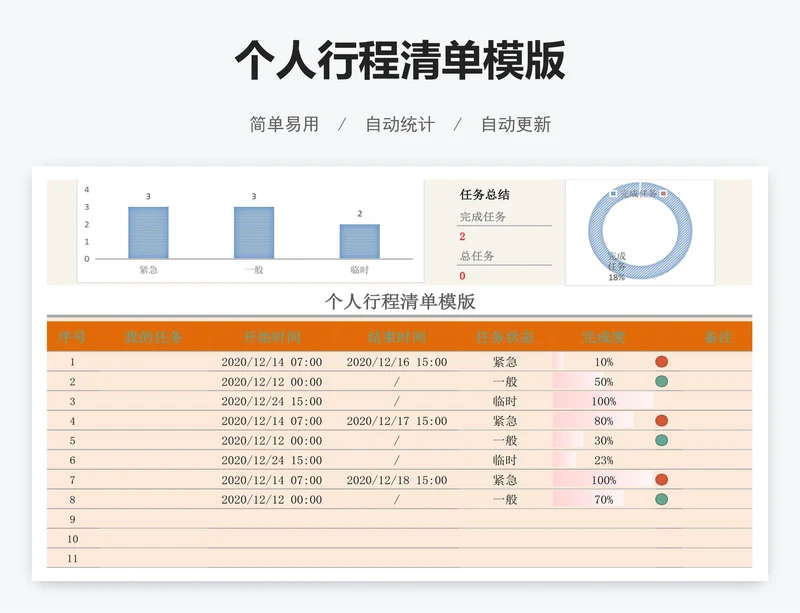Select the 紧急 bar in the bar chart
800x613 pixels.
point(148,233)
